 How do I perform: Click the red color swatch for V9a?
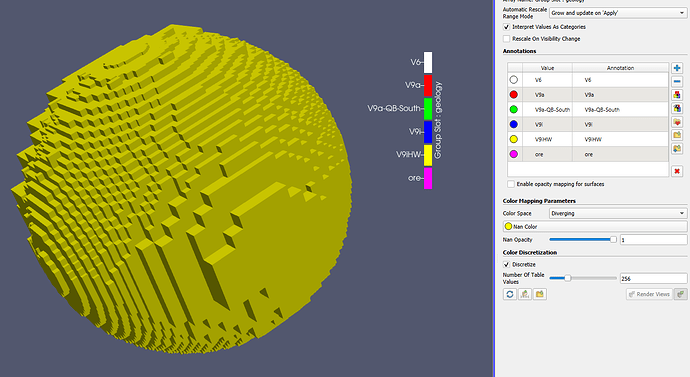pos(514,95)
